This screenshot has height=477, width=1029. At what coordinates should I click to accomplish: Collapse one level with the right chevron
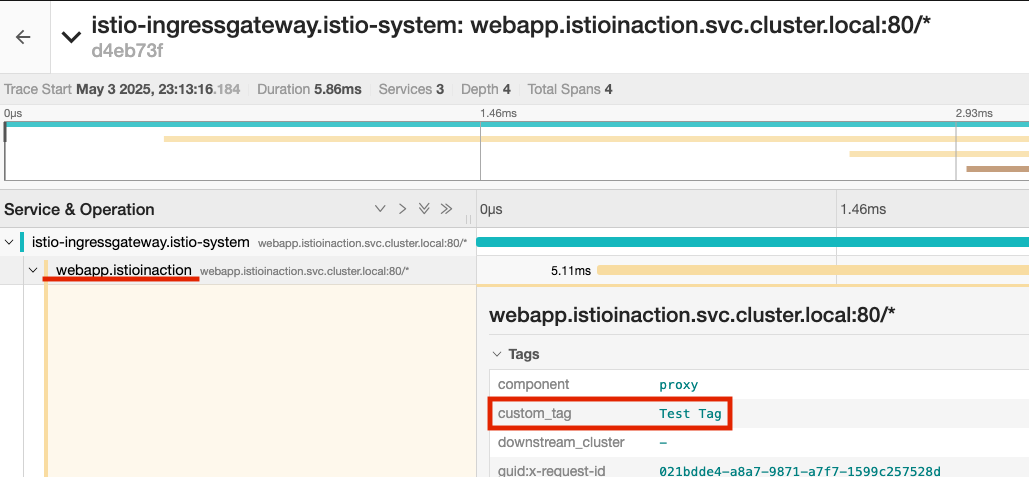[402, 209]
